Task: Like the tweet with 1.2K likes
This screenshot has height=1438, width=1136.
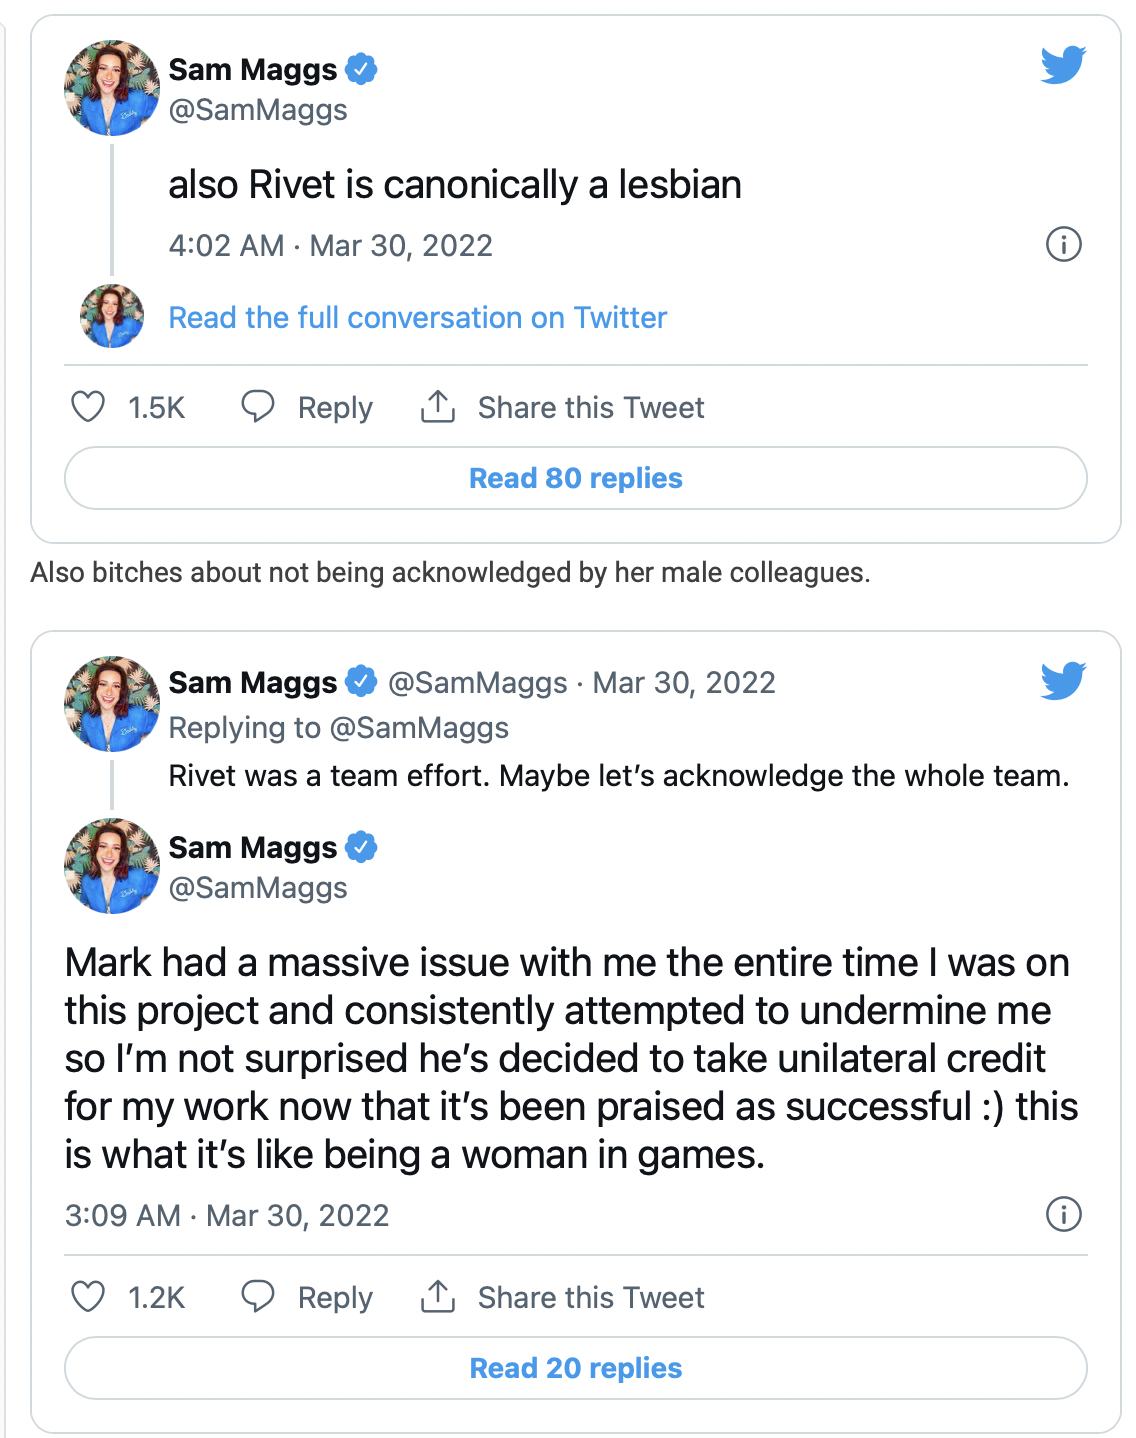Action: click(x=88, y=1297)
